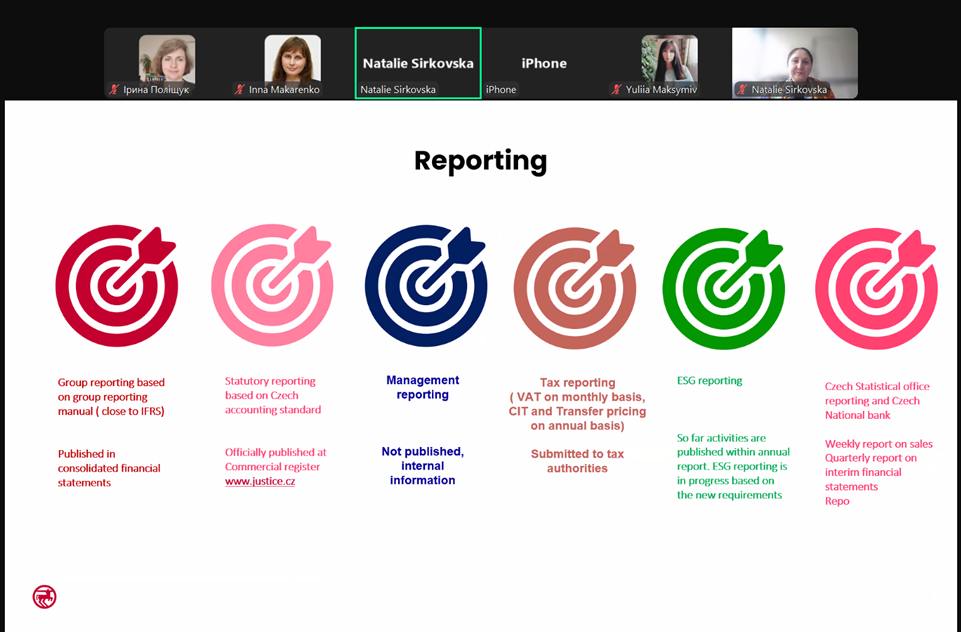The height and width of the screenshot is (632, 961).
Task: Click the navy Management reporting target icon
Action: coord(426,286)
